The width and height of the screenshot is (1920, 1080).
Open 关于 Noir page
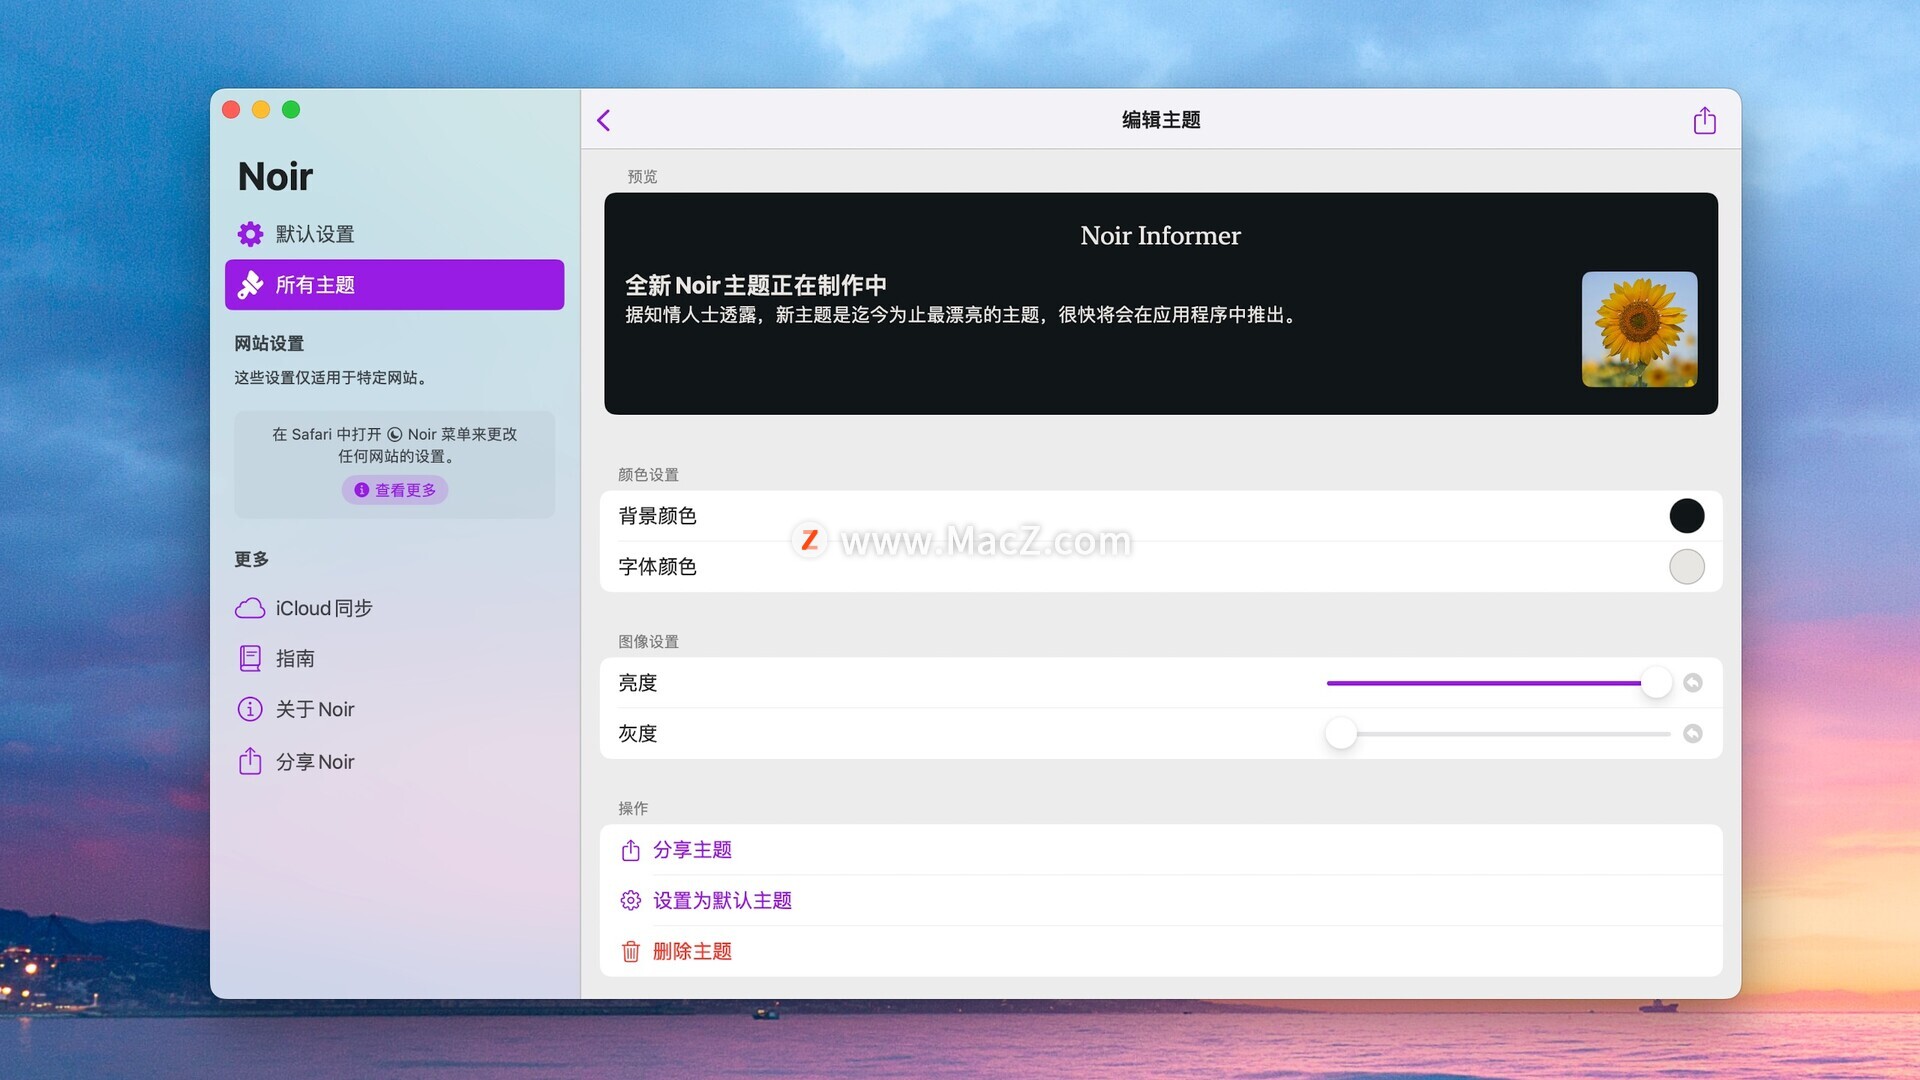pyautogui.click(x=394, y=710)
